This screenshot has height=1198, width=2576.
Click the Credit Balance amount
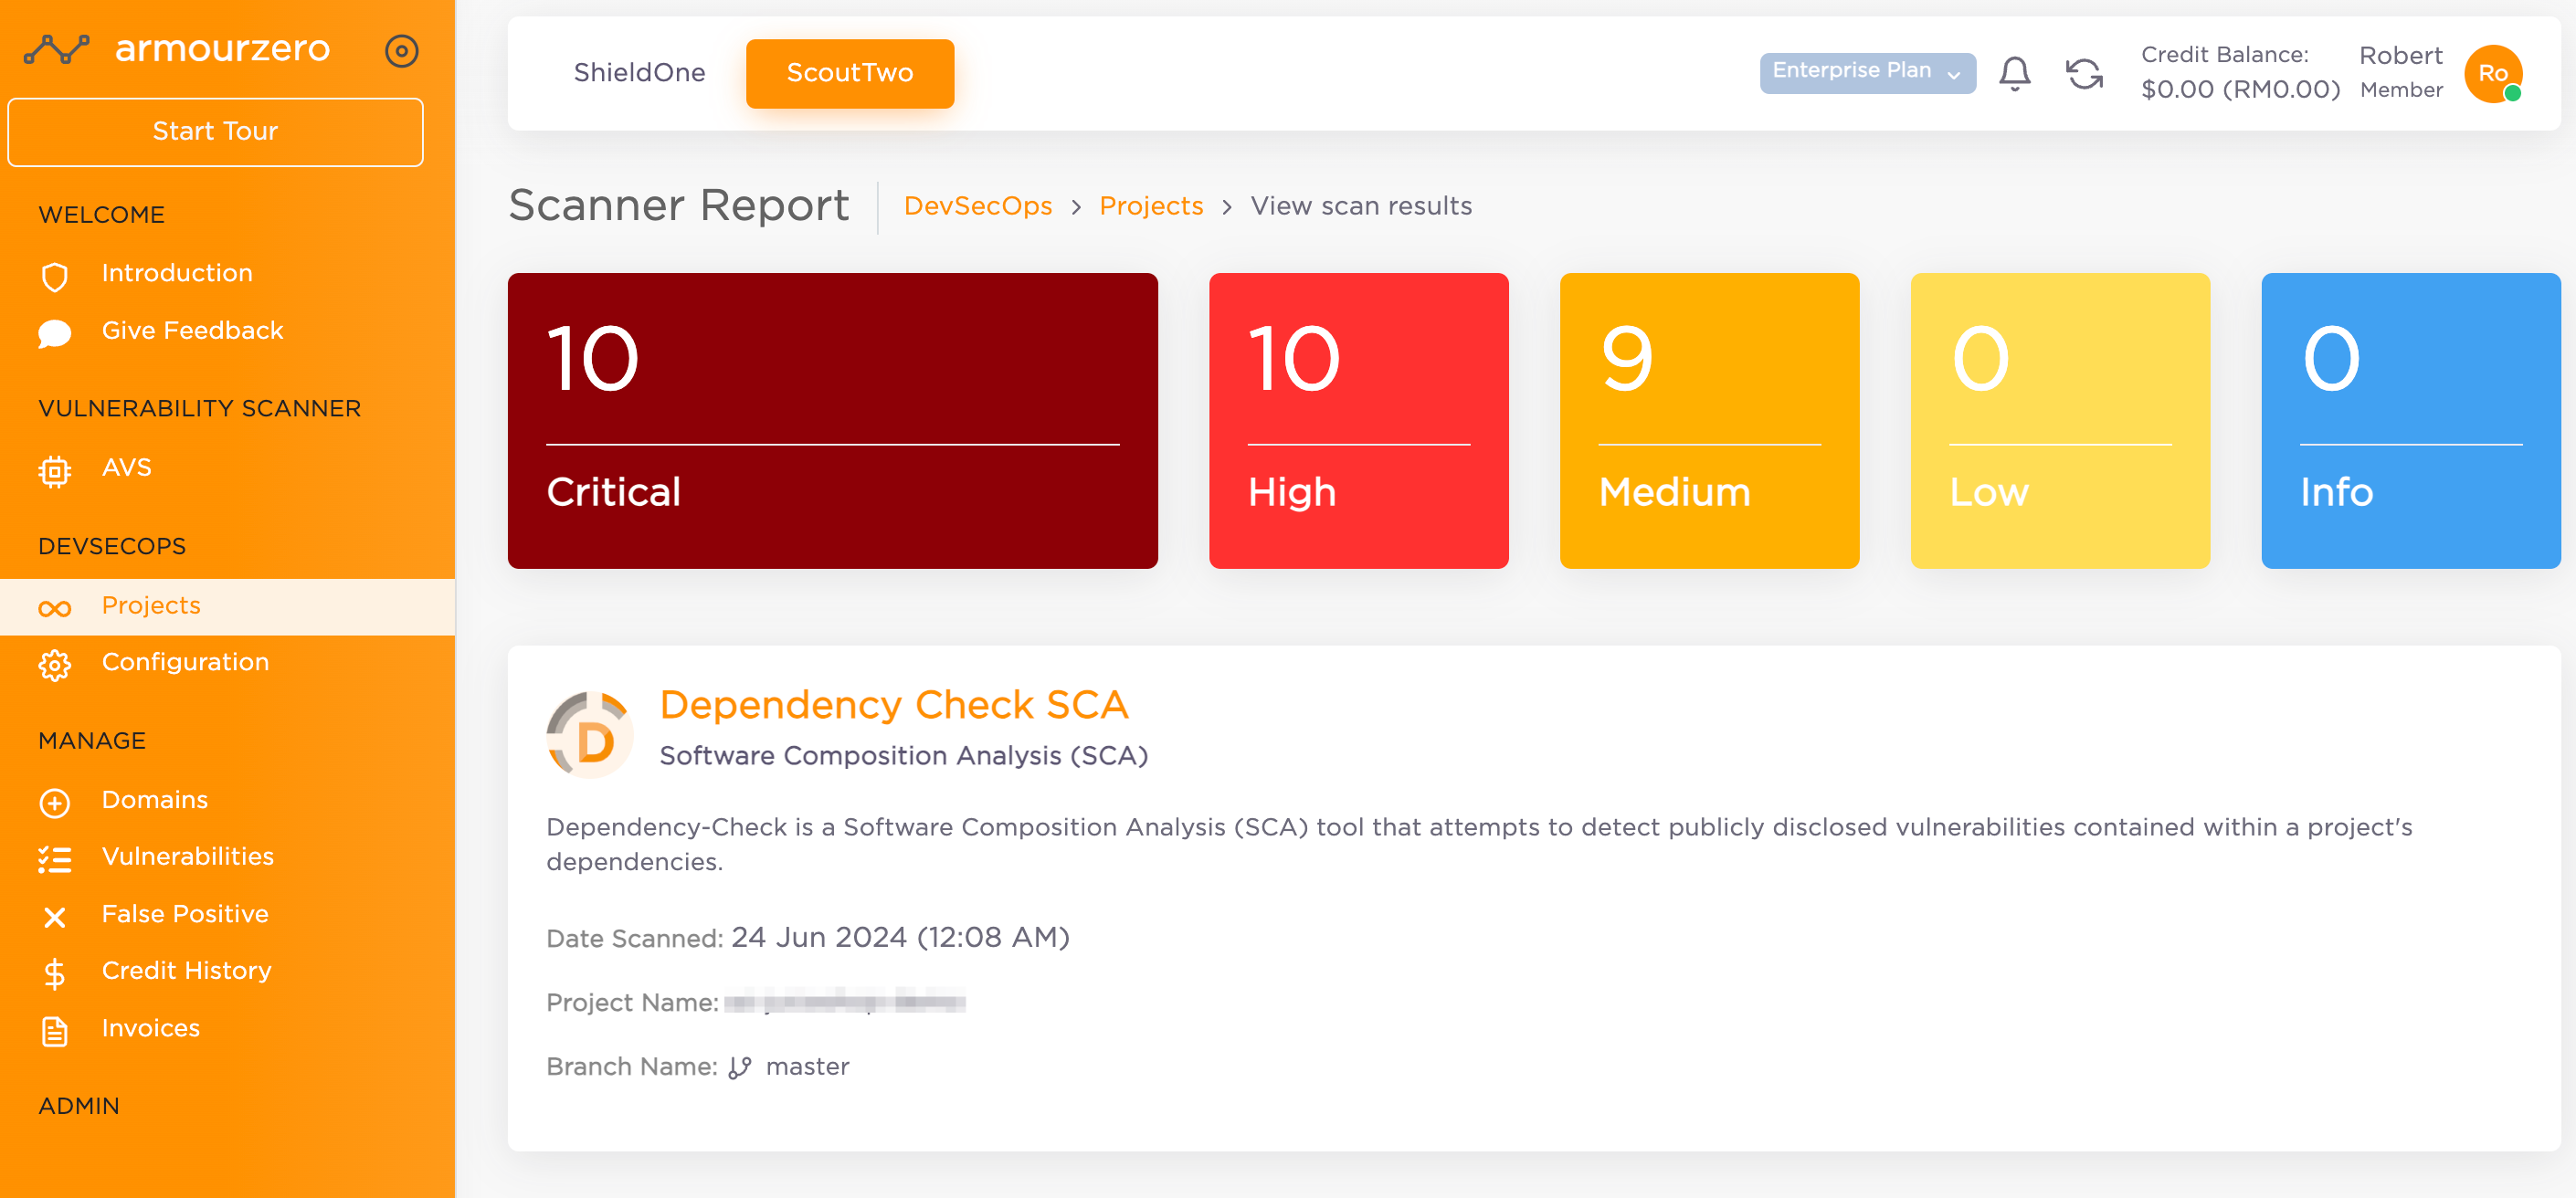point(2240,89)
